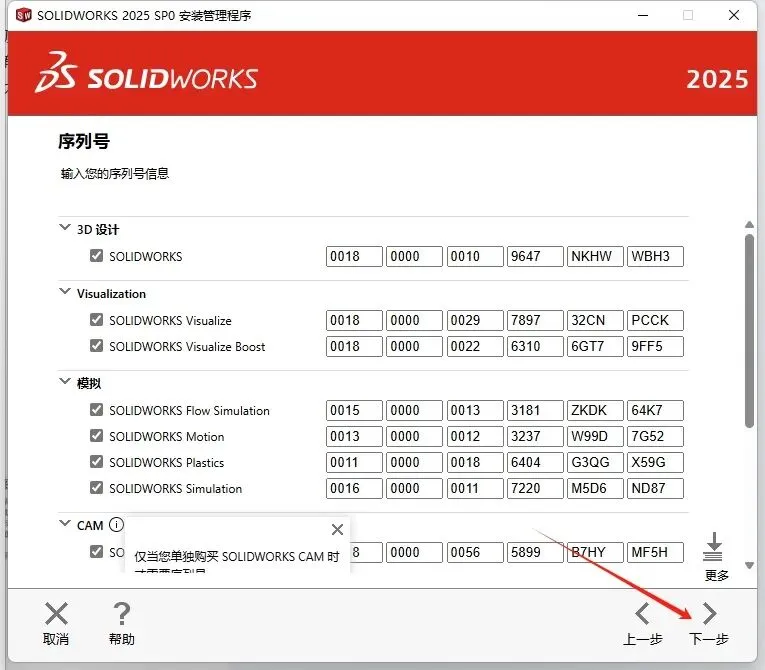Screen dimensions: 765x670
Task: Open Help via question mark icon
Action: tap(121, 613)
